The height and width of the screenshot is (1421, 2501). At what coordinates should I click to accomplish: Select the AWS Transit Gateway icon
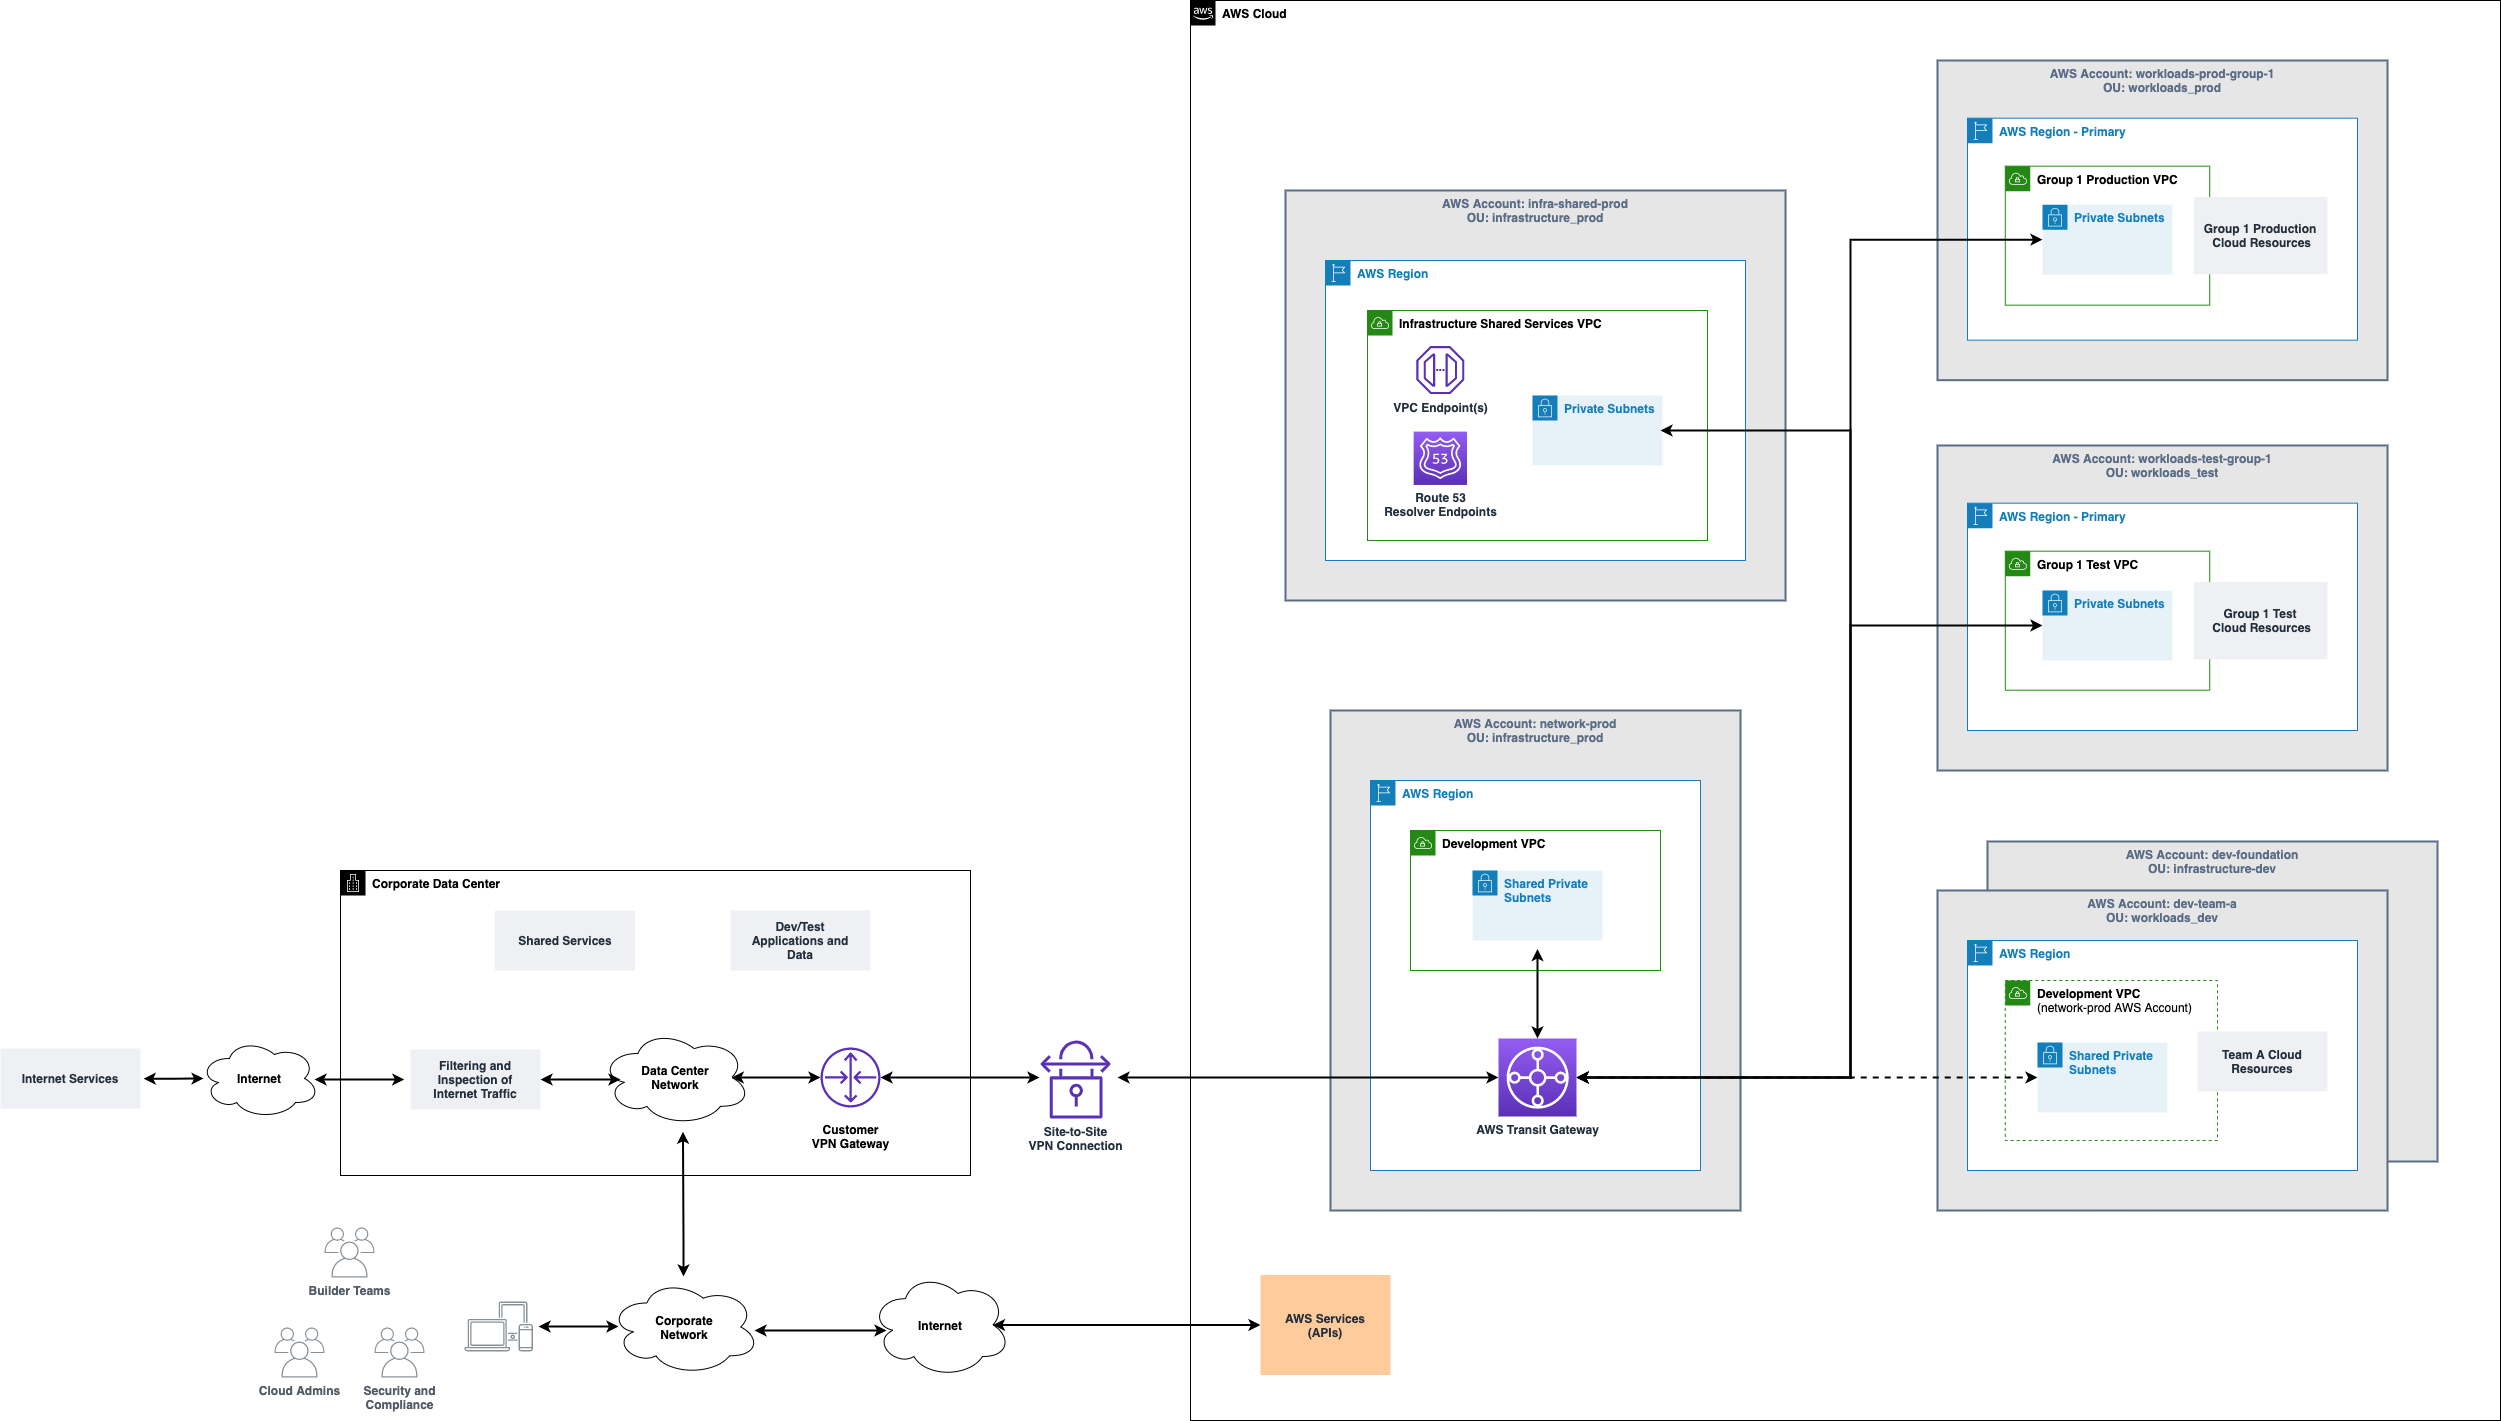coord(1537,1077)
